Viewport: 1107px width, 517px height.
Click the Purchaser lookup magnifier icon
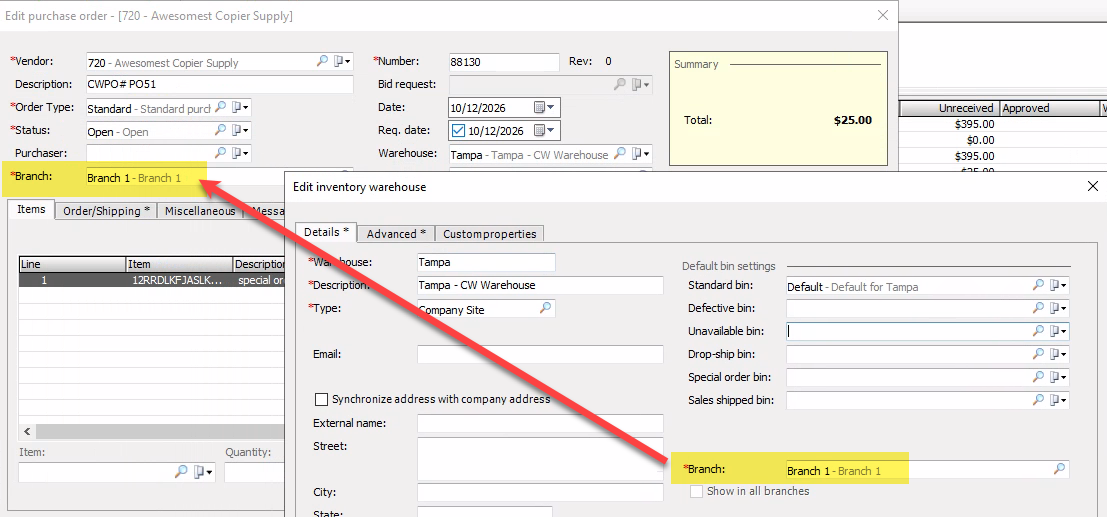tap(220, 153)
